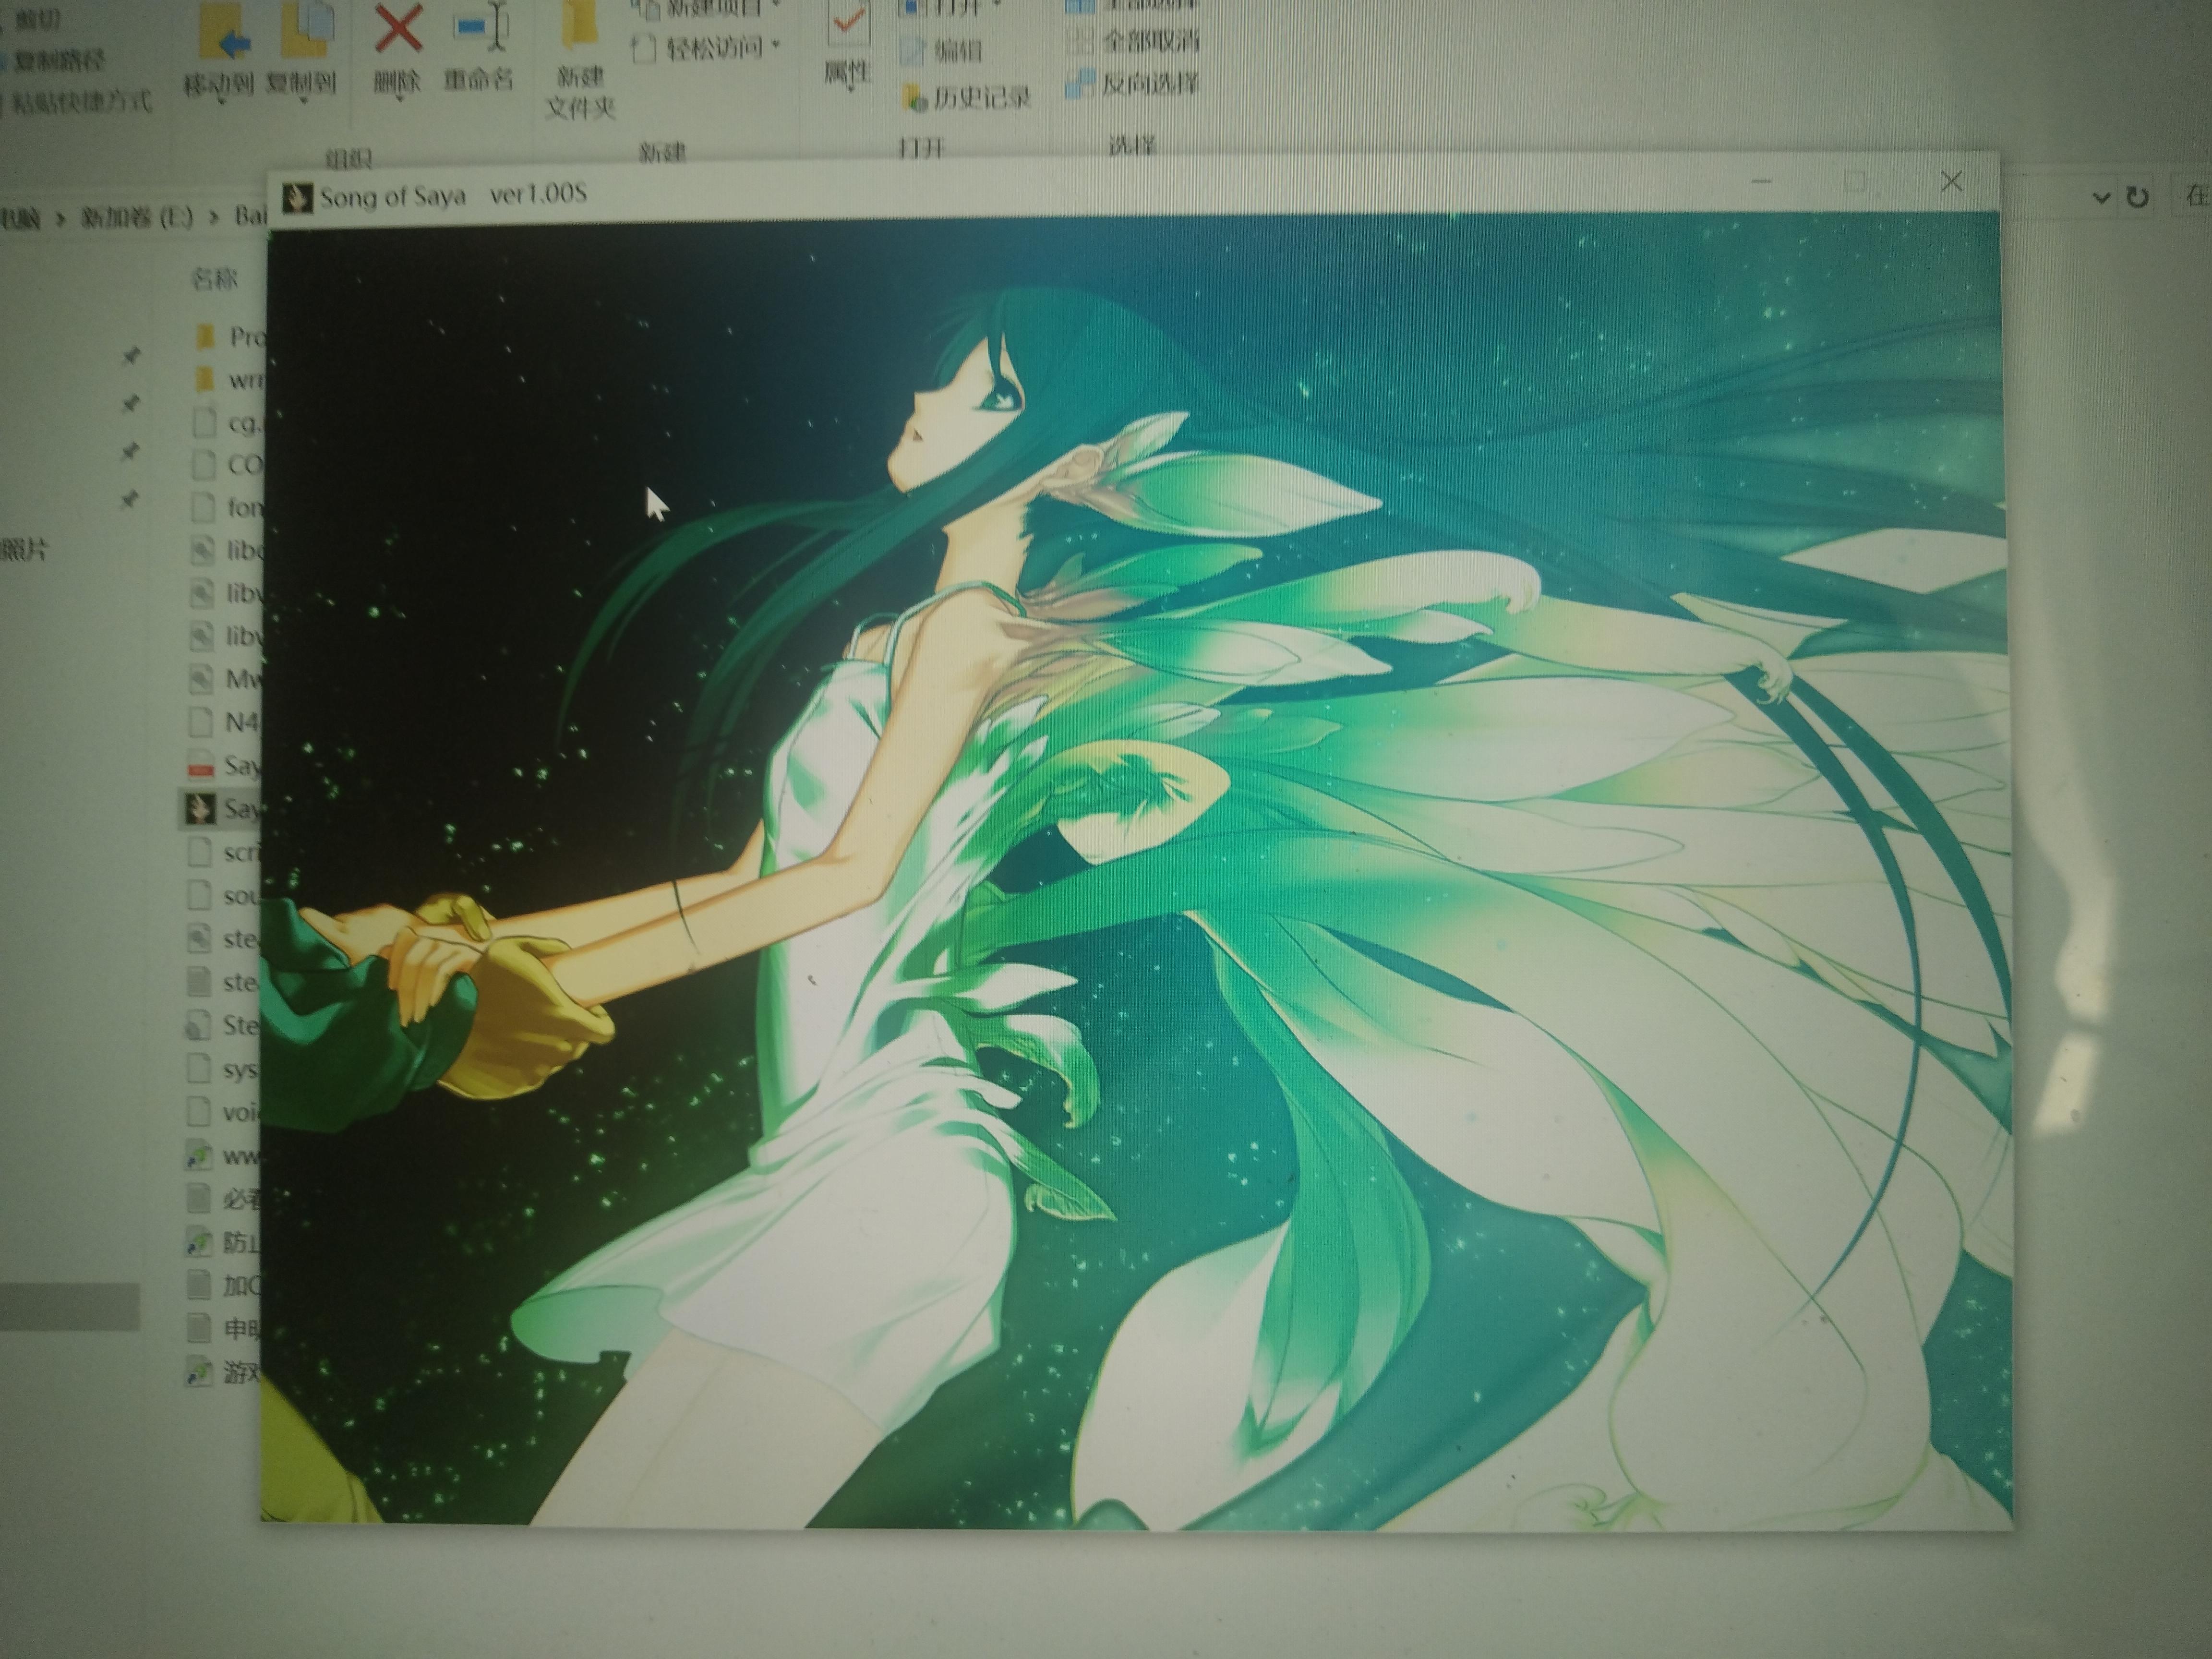Select the 'wm' folder icon in file list
2212x1659 pixels.
pos(204,379)
